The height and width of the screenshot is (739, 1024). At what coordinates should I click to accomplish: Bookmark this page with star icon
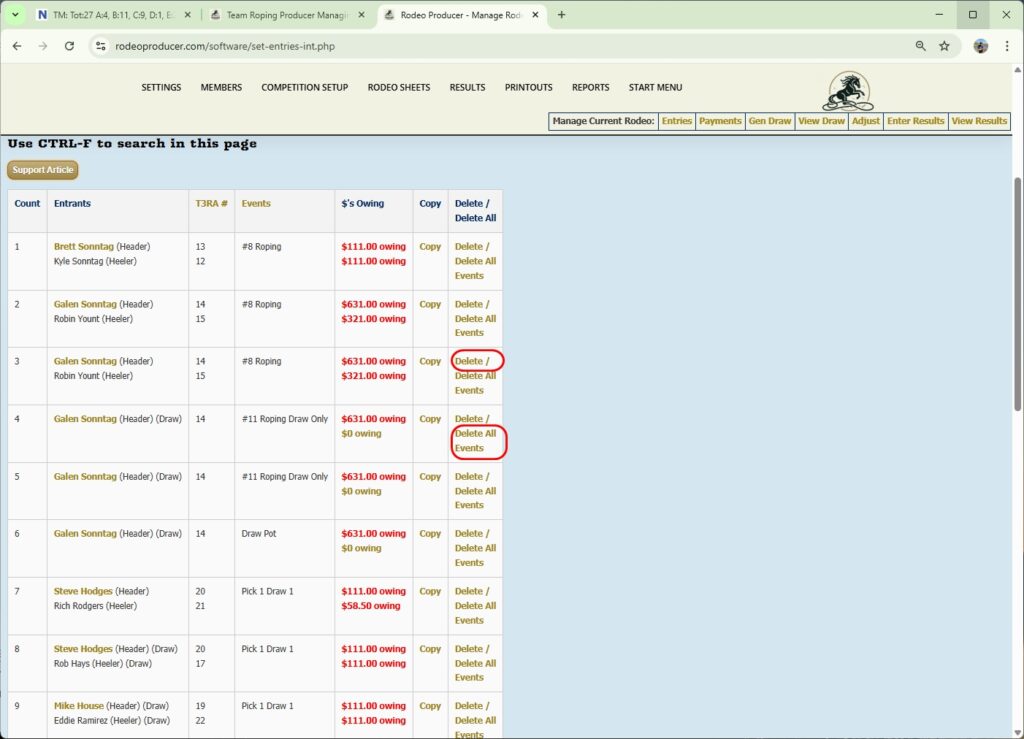[x=944, y=46]
